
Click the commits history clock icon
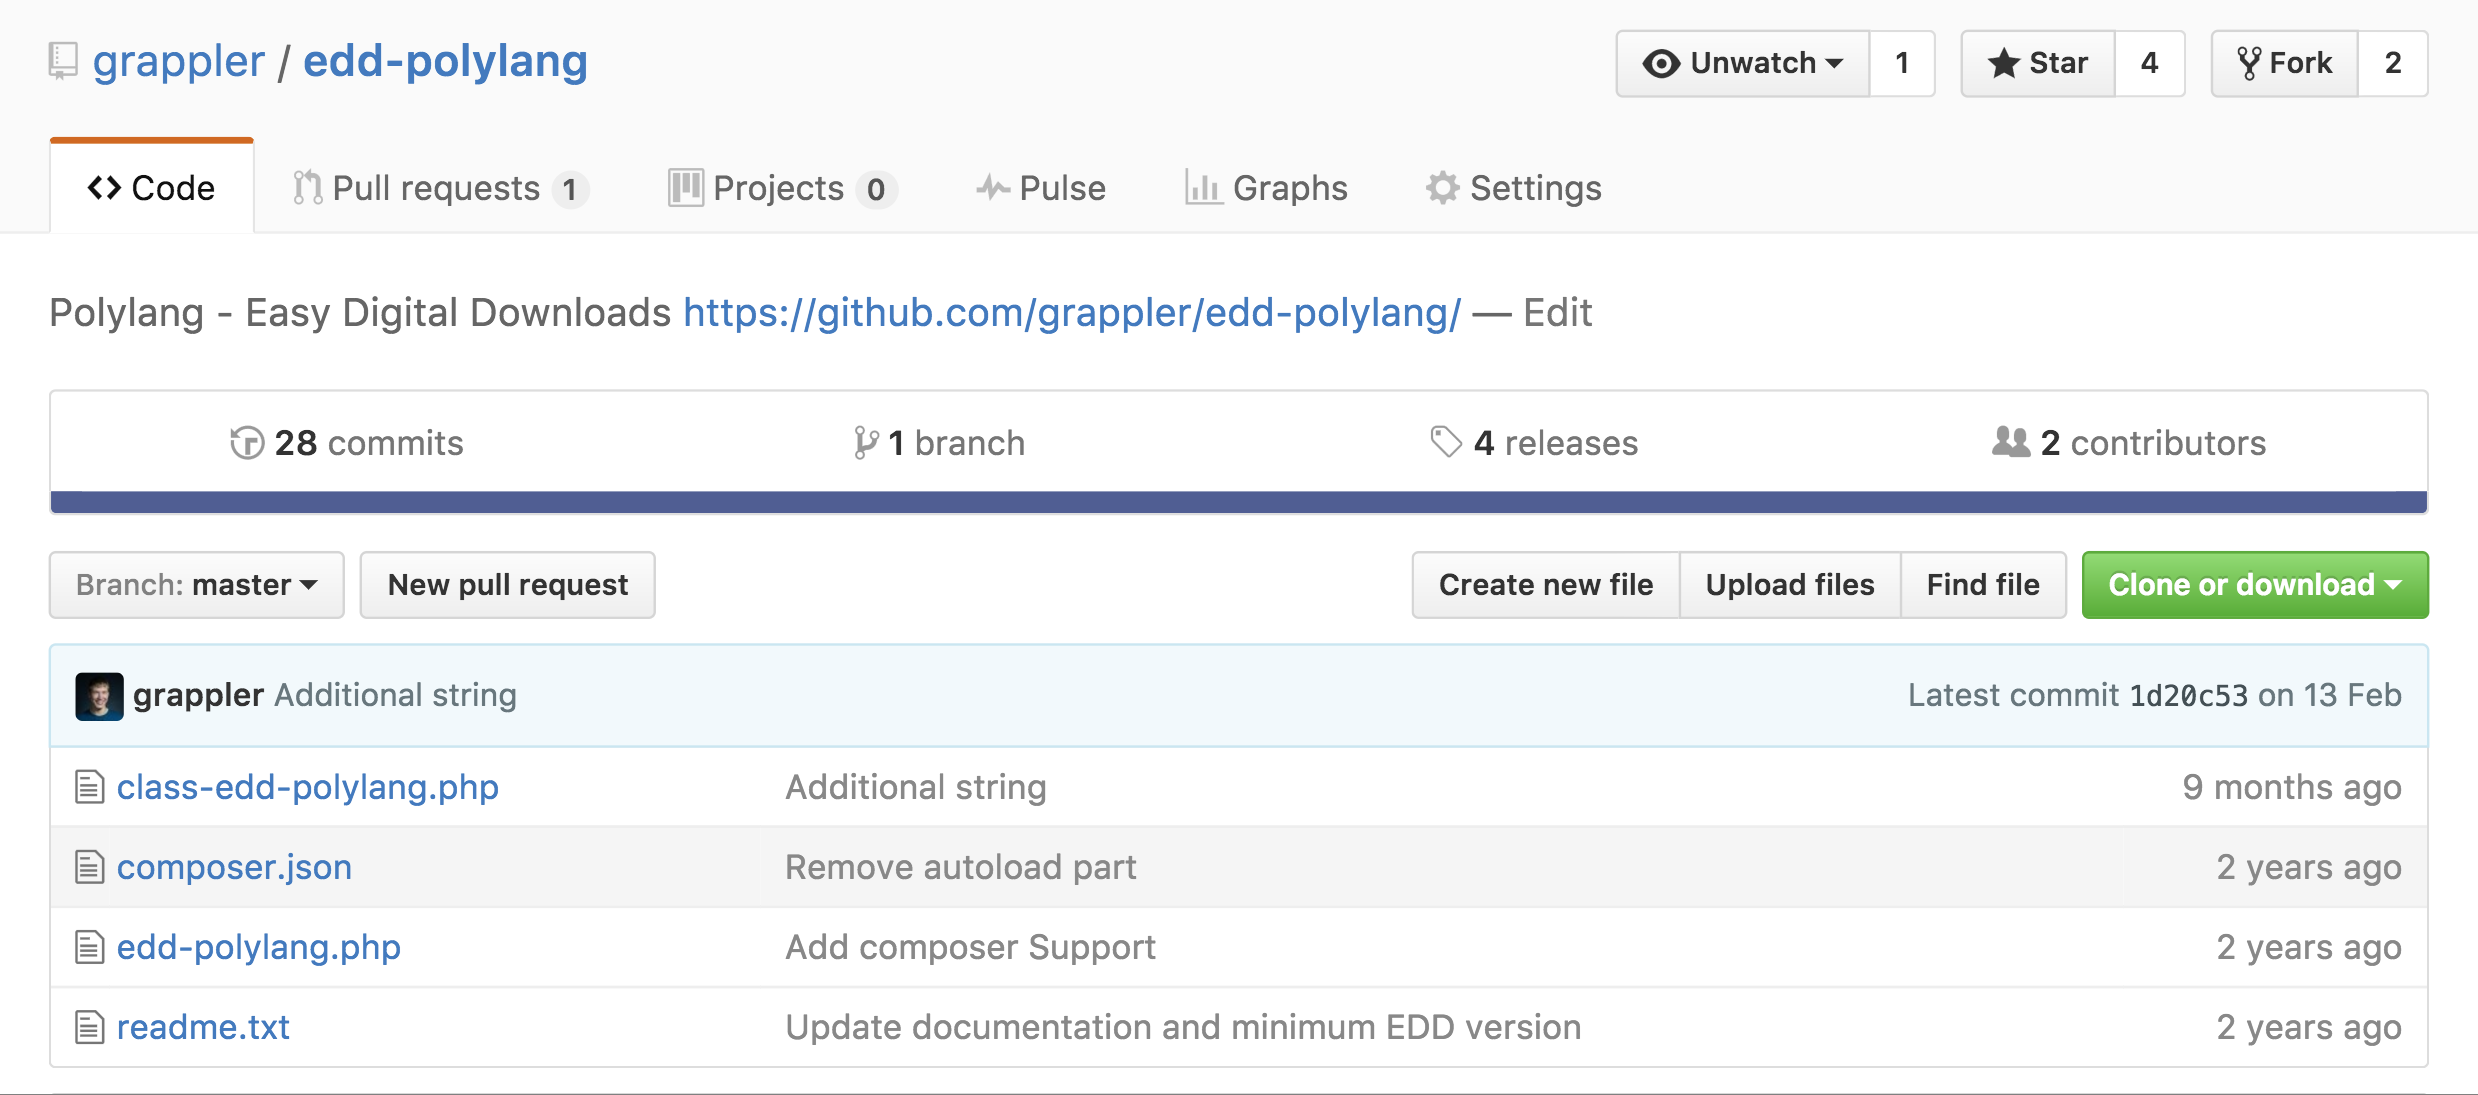(x=246, y=443)
